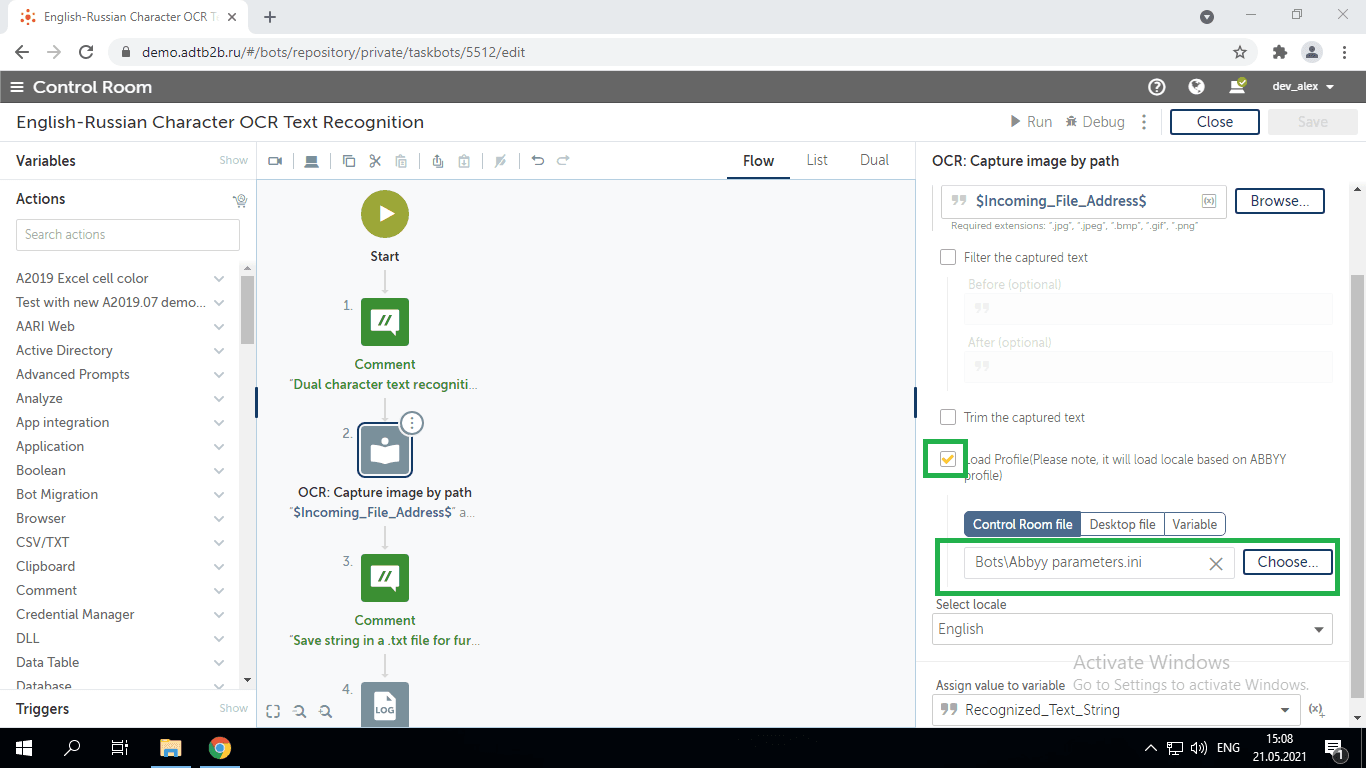
Task: Open the language globe icon
Action: click(1196, 87)
